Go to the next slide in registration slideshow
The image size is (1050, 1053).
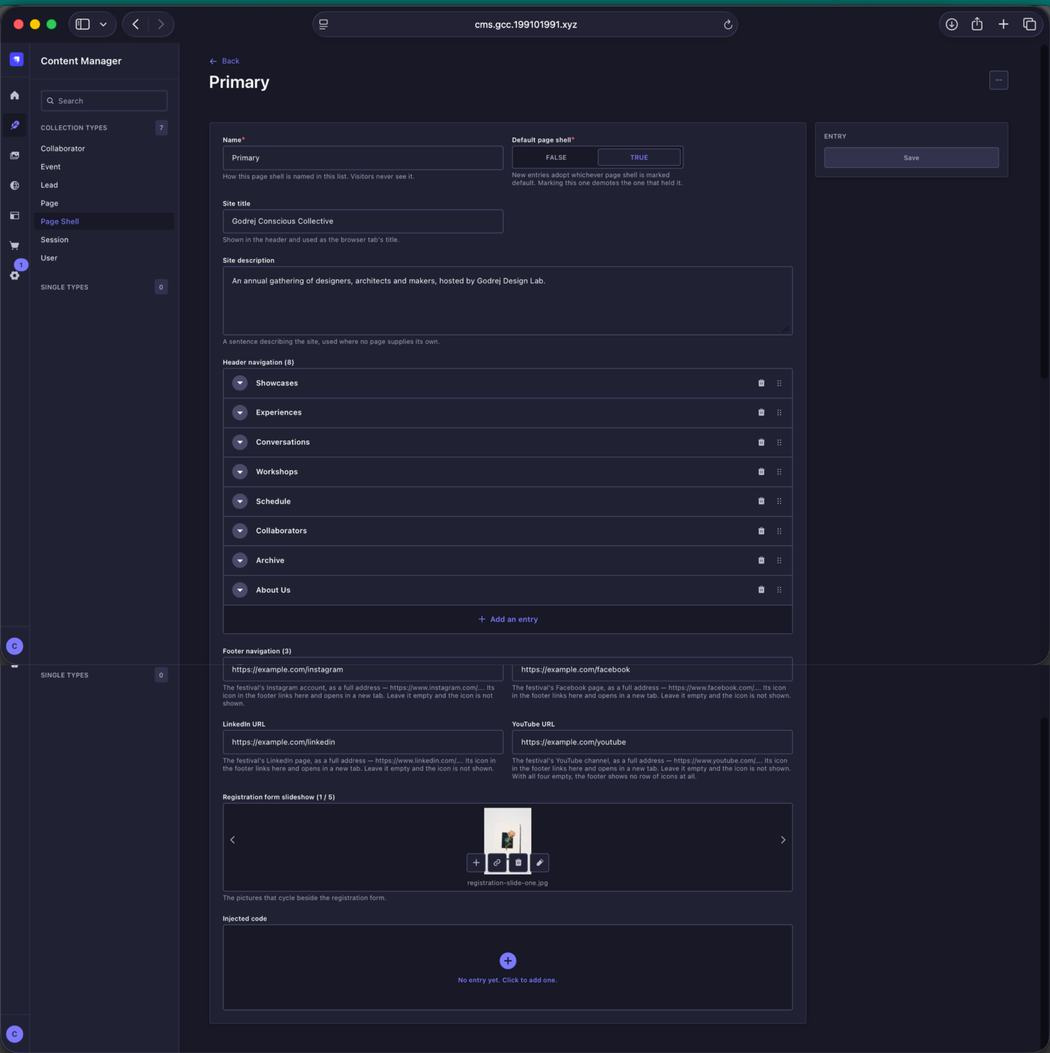[783, 839]
